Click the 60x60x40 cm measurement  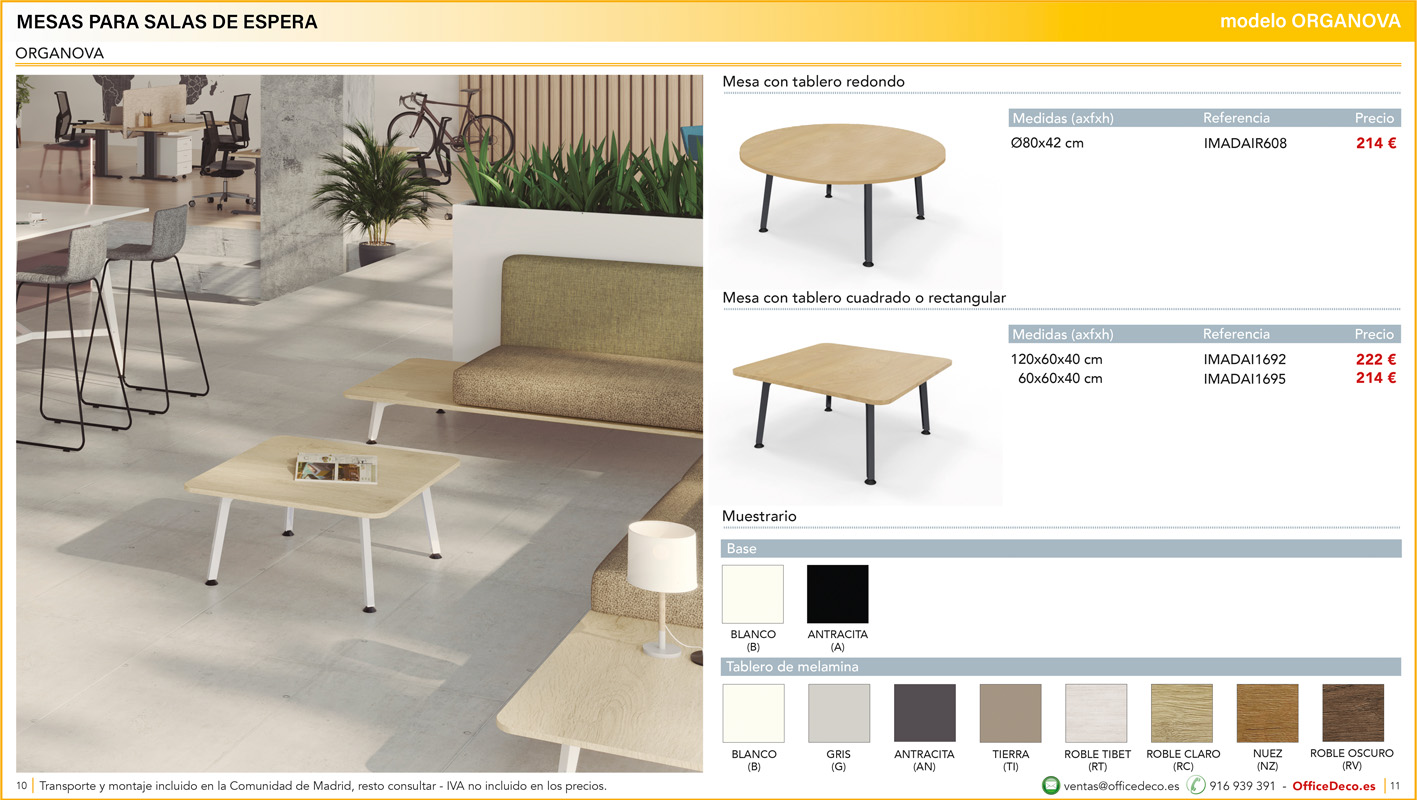(1060, 379)
